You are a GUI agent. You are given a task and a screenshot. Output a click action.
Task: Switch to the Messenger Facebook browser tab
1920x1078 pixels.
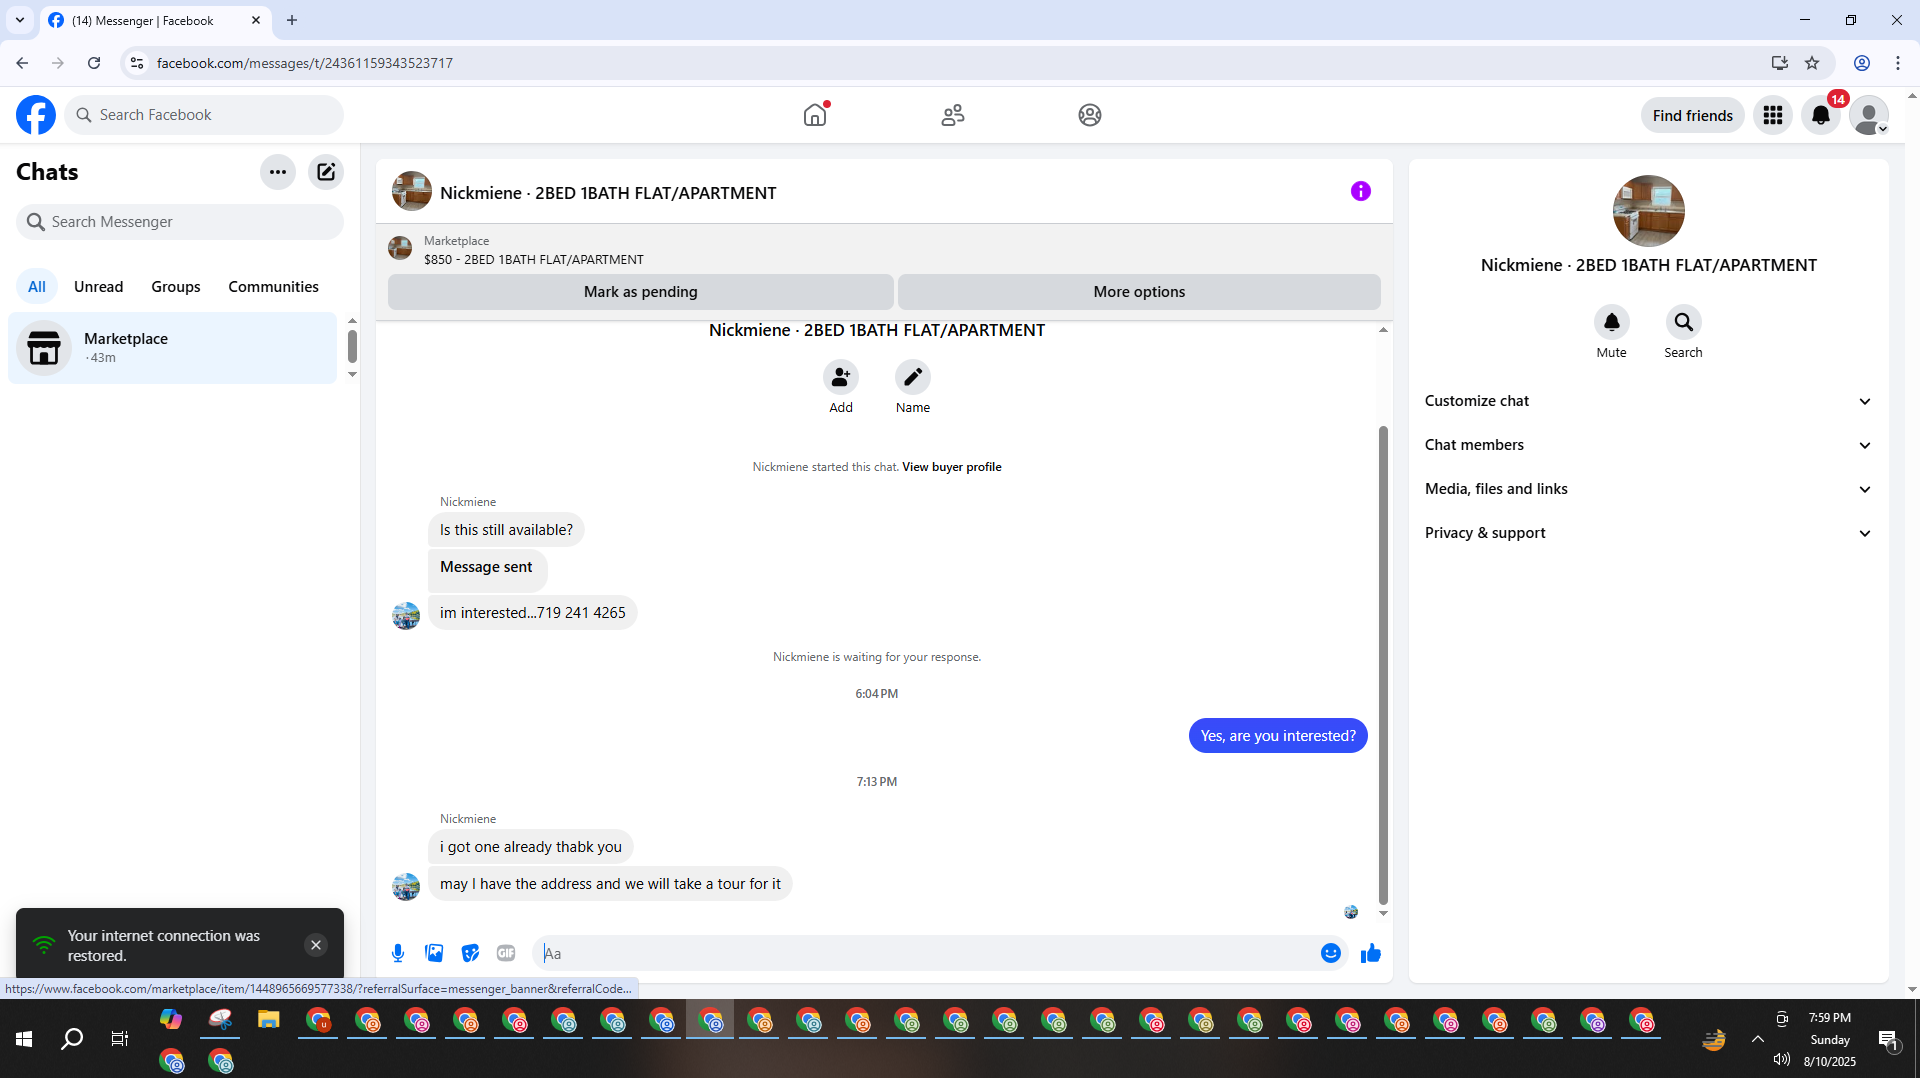(x=155, y=20)
